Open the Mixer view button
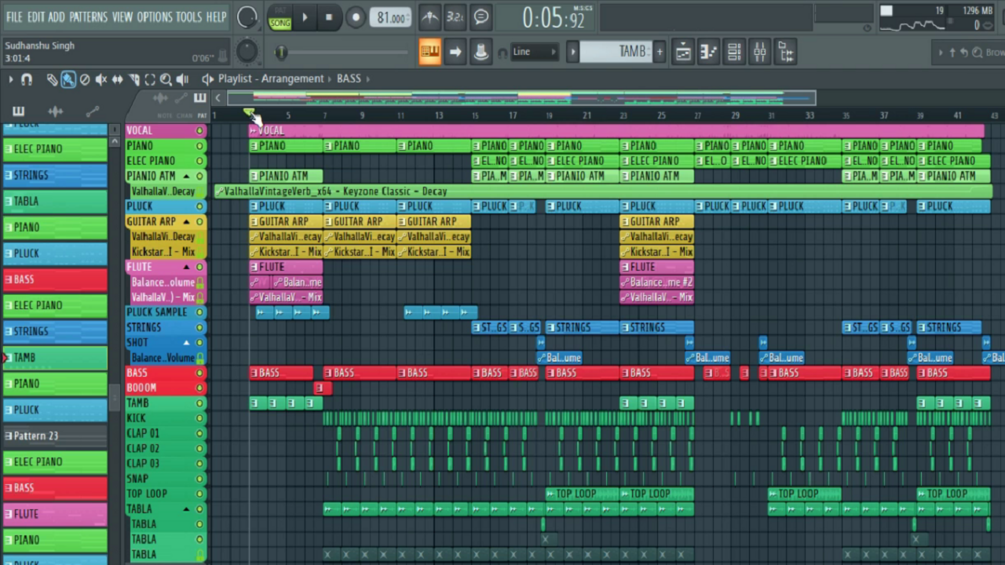 760,52
